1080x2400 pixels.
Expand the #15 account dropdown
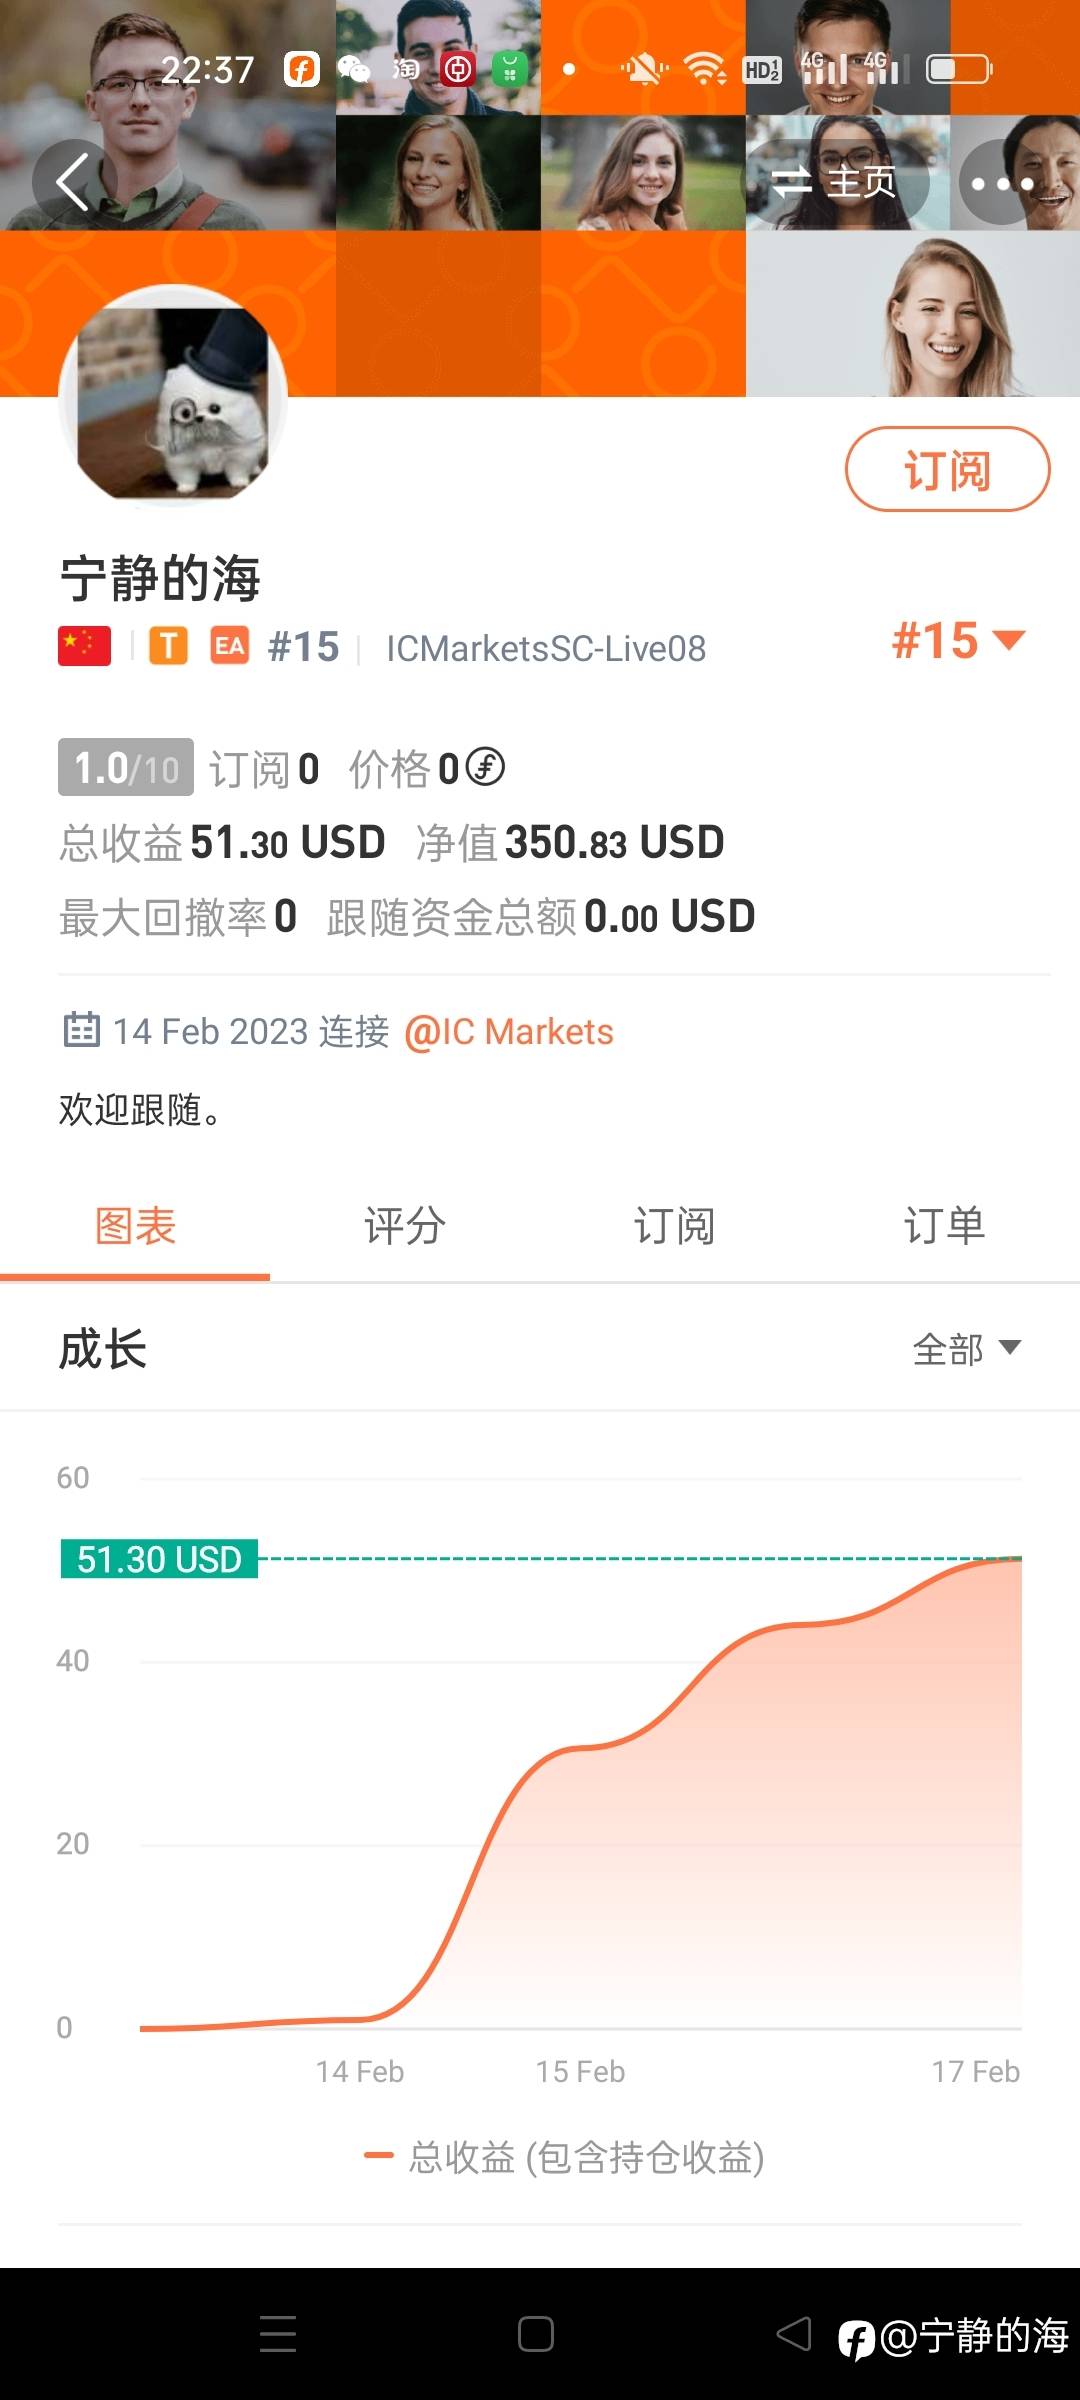tap(958, 640)
